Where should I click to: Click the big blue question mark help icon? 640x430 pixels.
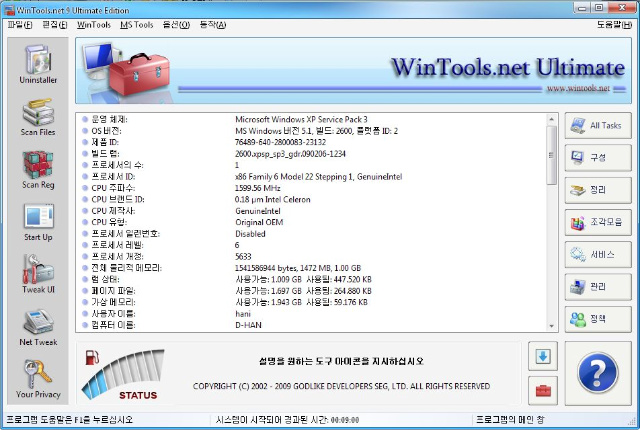coord(598,373)
